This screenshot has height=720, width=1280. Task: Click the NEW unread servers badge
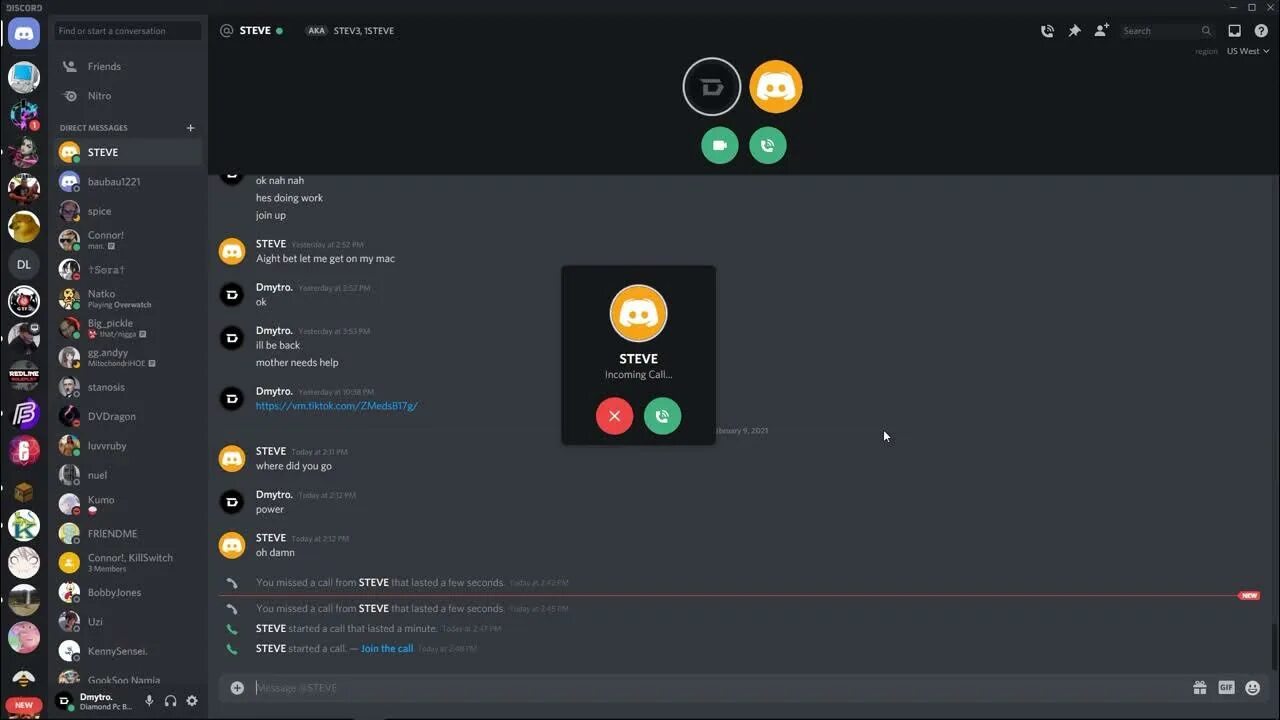click(x=24, y=705)
